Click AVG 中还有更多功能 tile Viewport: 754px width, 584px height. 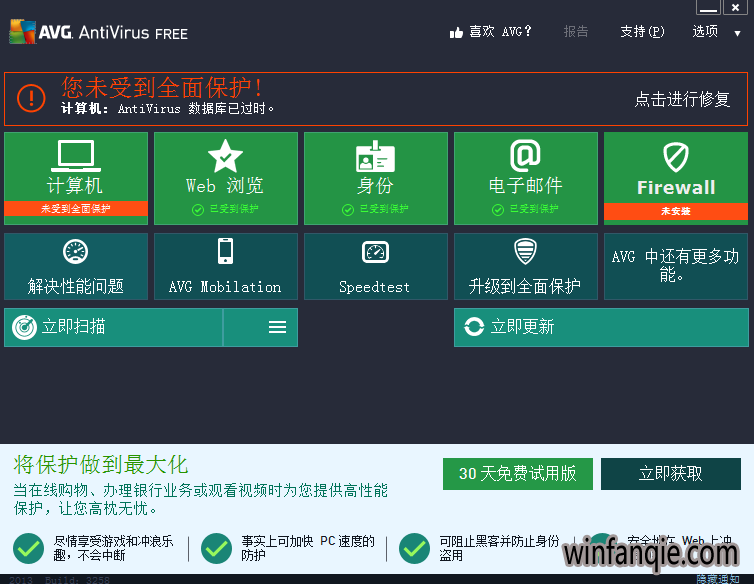tap(676, 267)
